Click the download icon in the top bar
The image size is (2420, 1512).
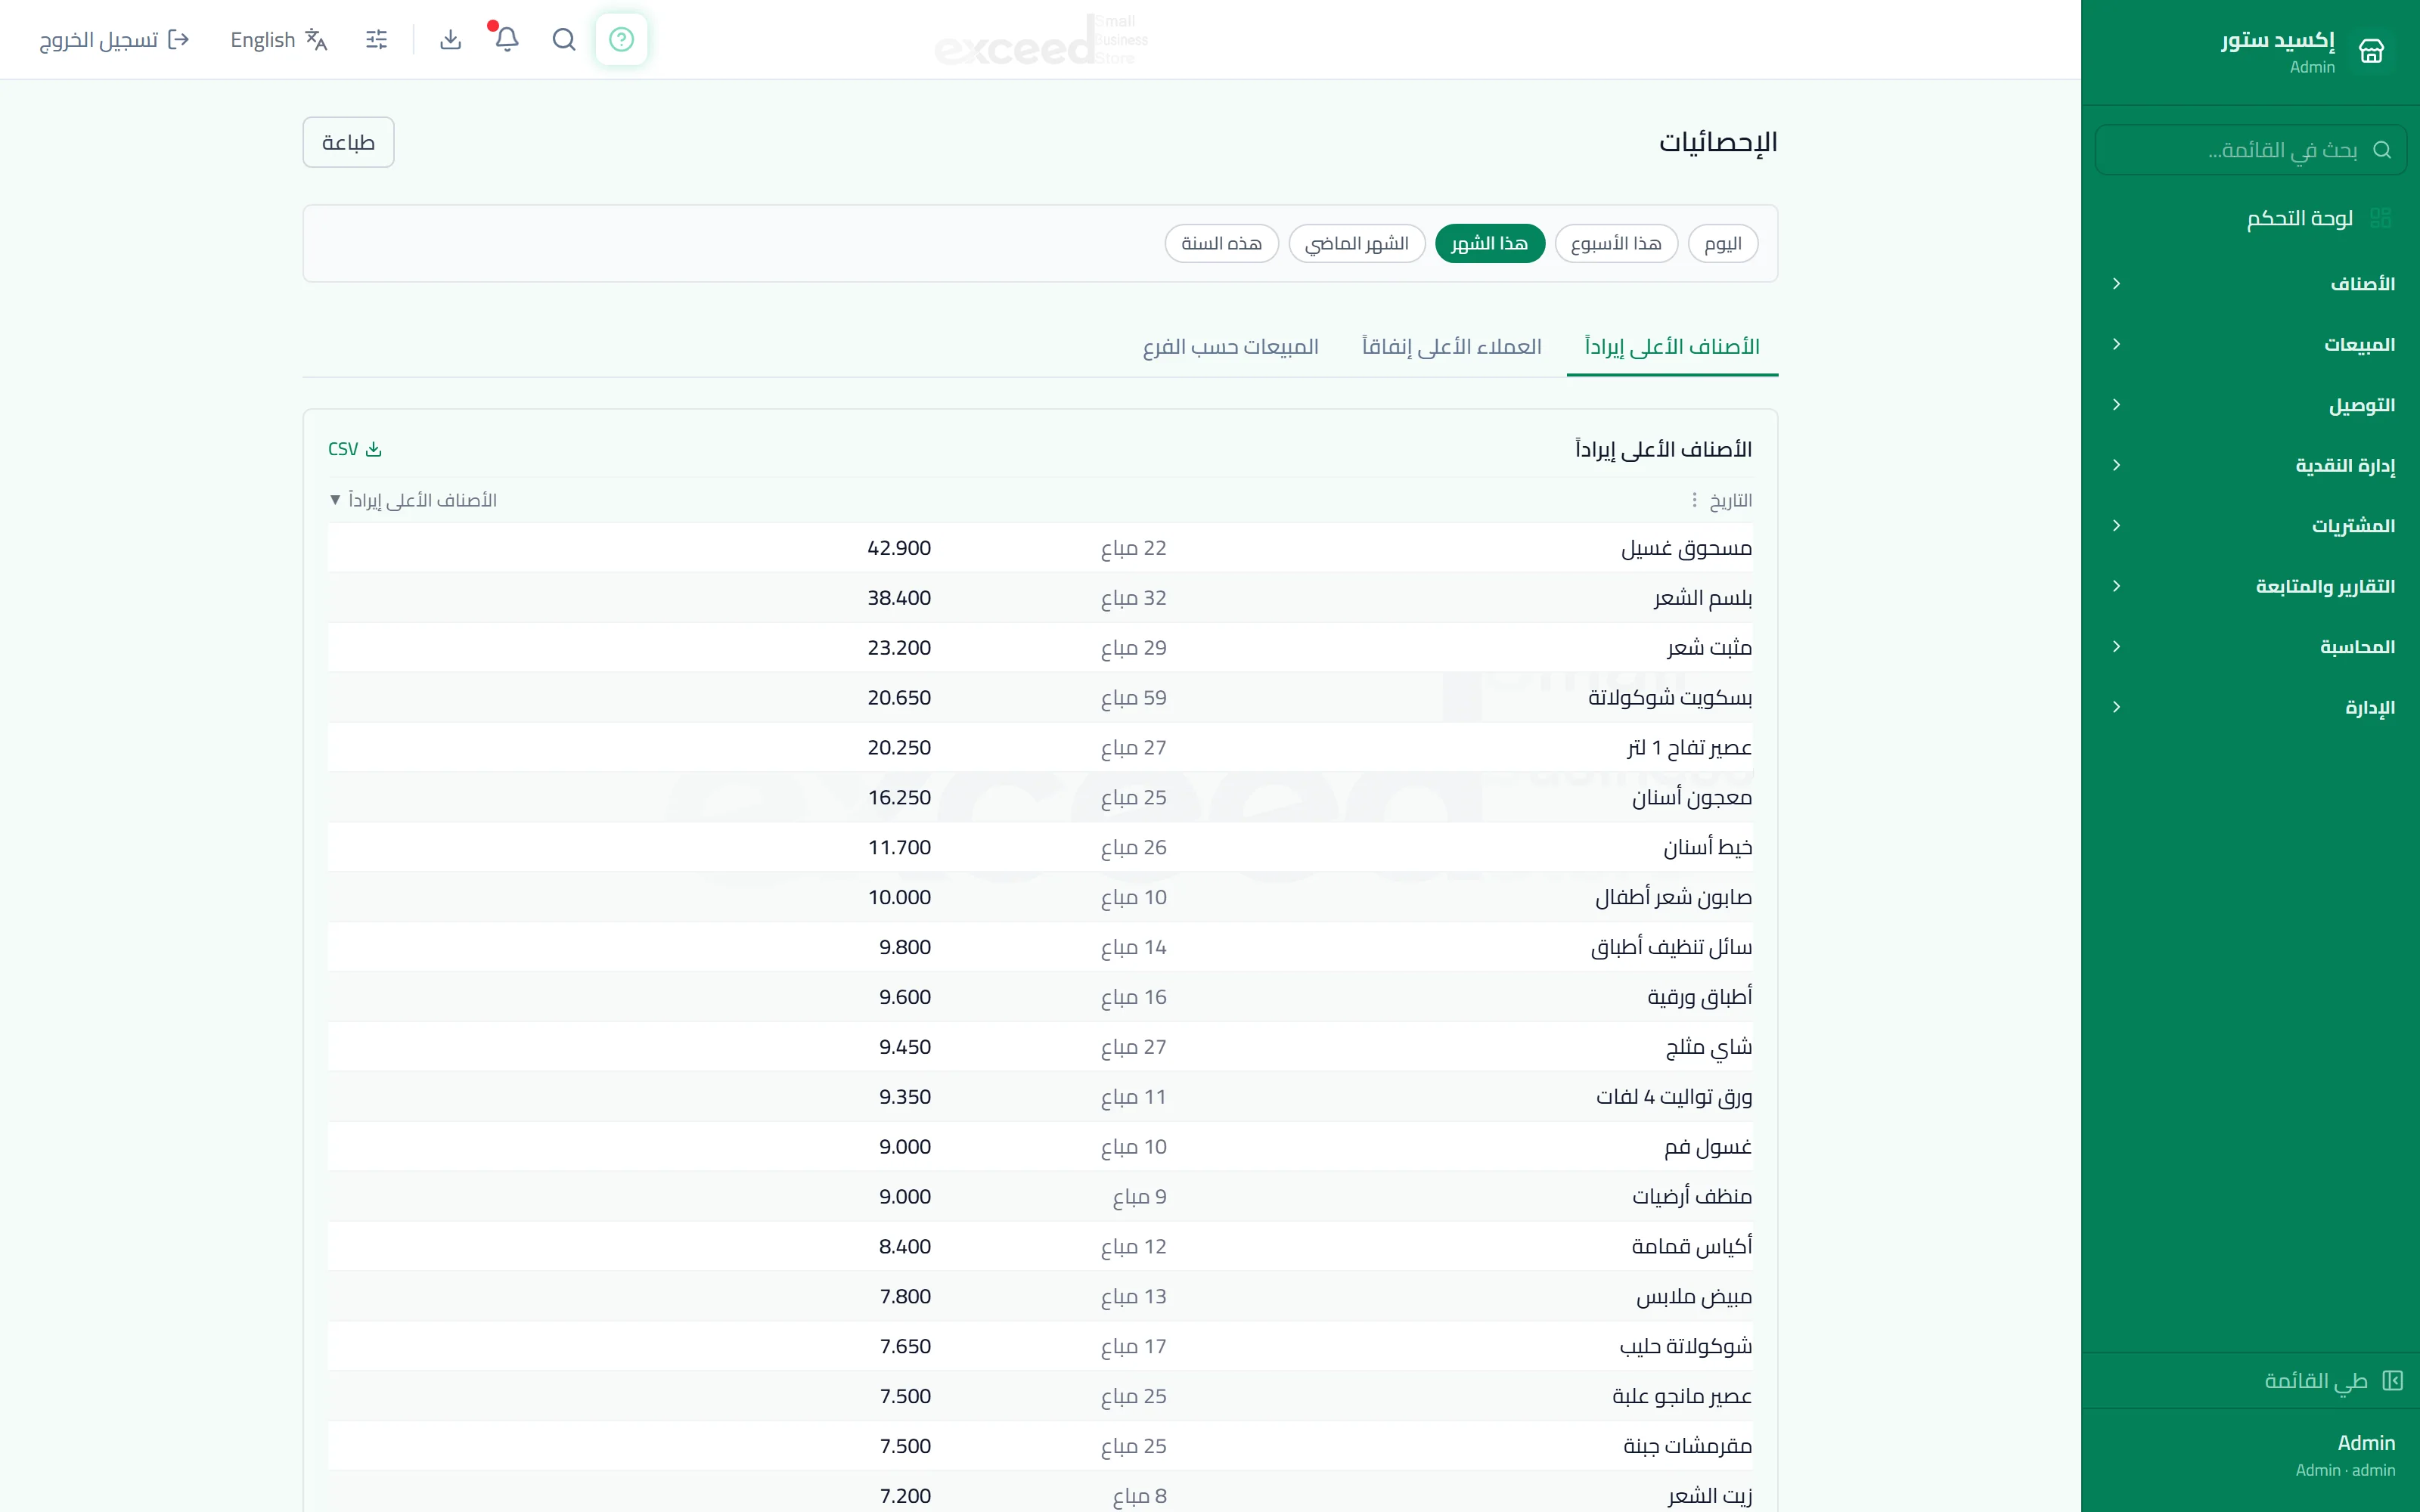click(450, 39)
